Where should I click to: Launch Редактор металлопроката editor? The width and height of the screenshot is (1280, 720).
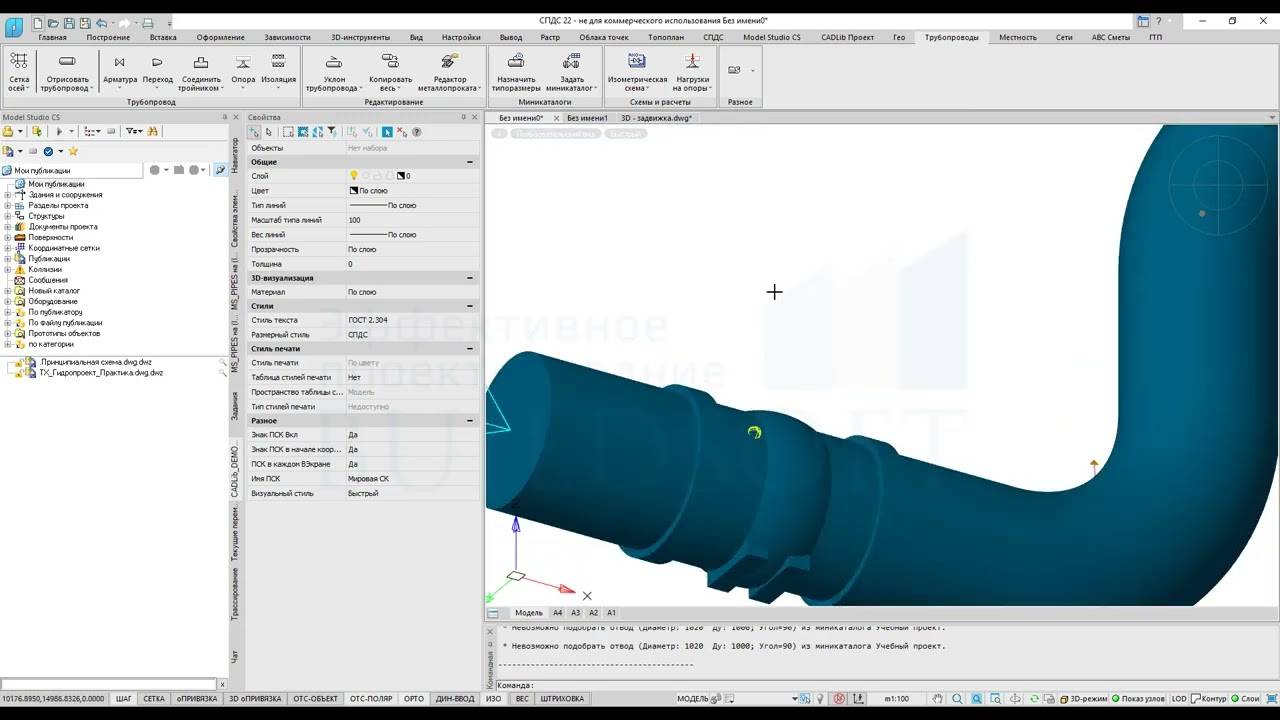click(449, 72)
